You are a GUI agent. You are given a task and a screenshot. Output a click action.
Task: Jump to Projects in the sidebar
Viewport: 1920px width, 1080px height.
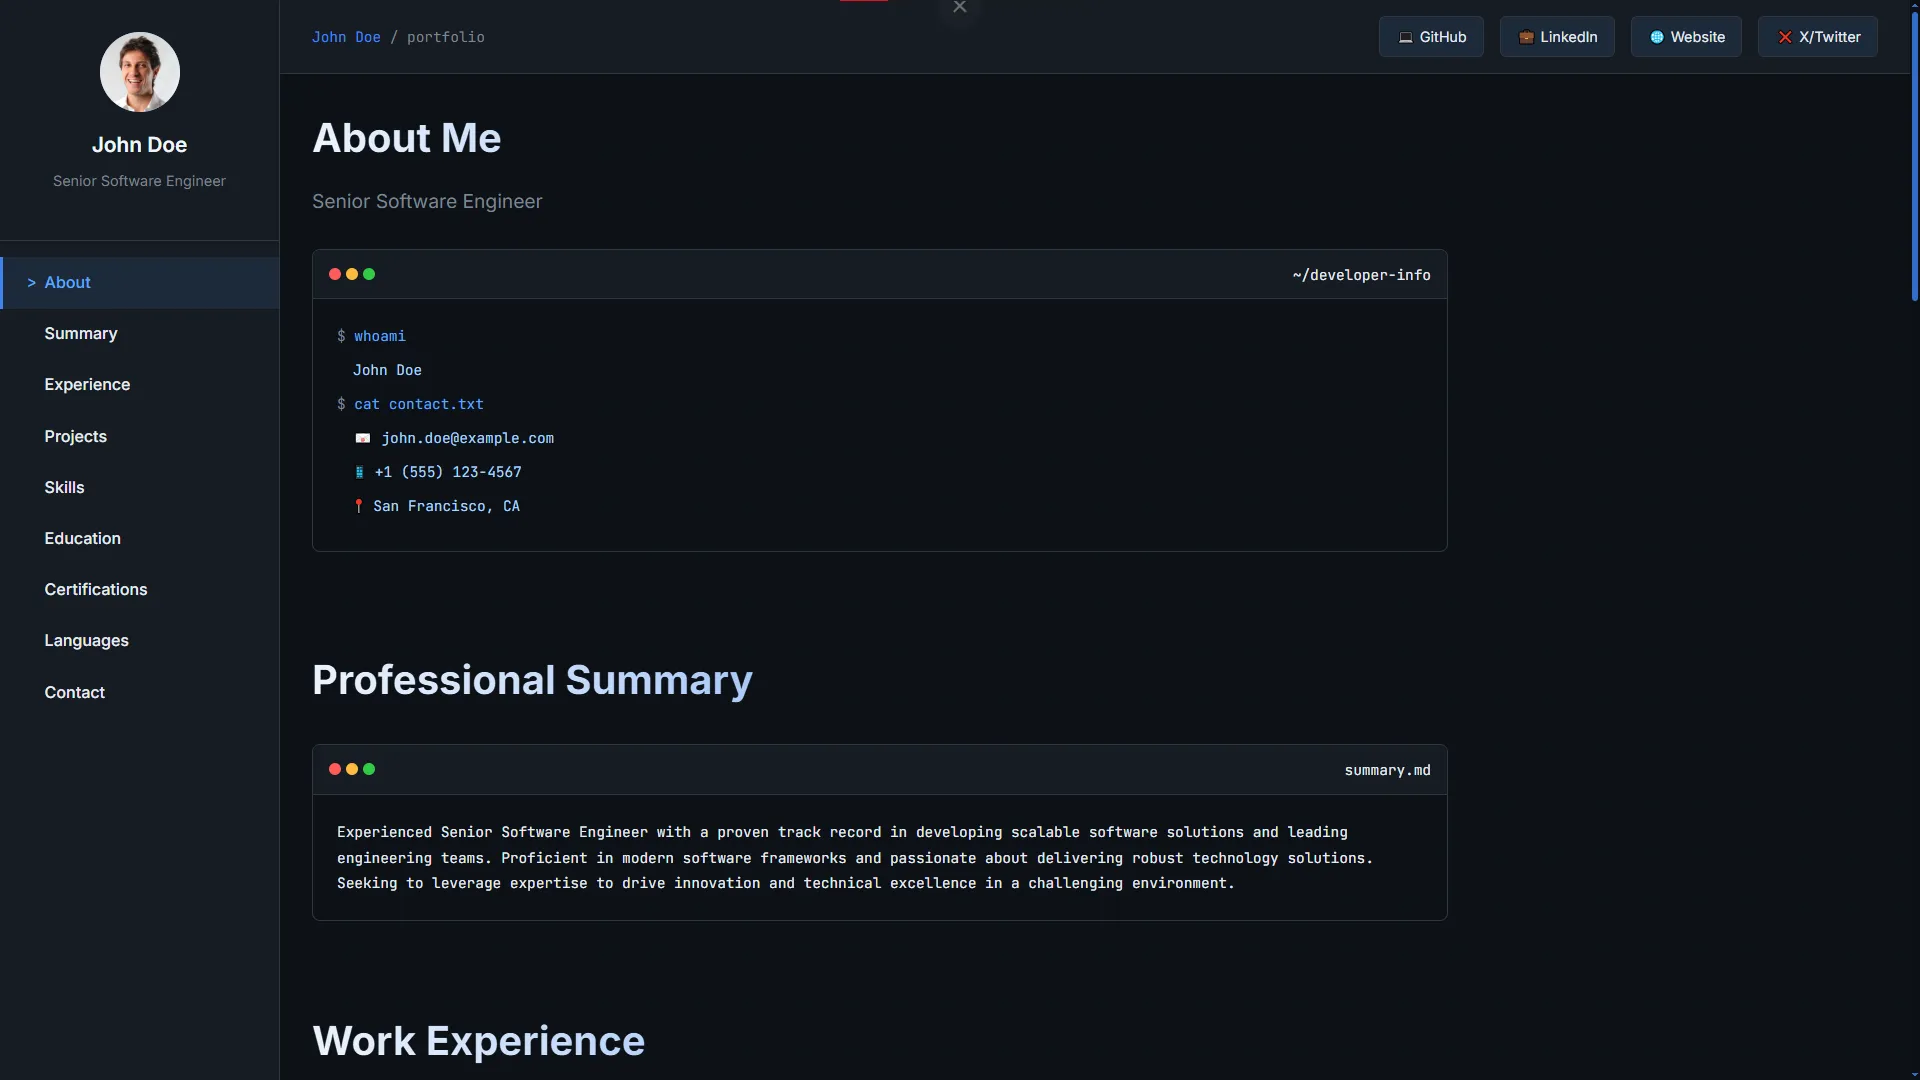[75, 437]
